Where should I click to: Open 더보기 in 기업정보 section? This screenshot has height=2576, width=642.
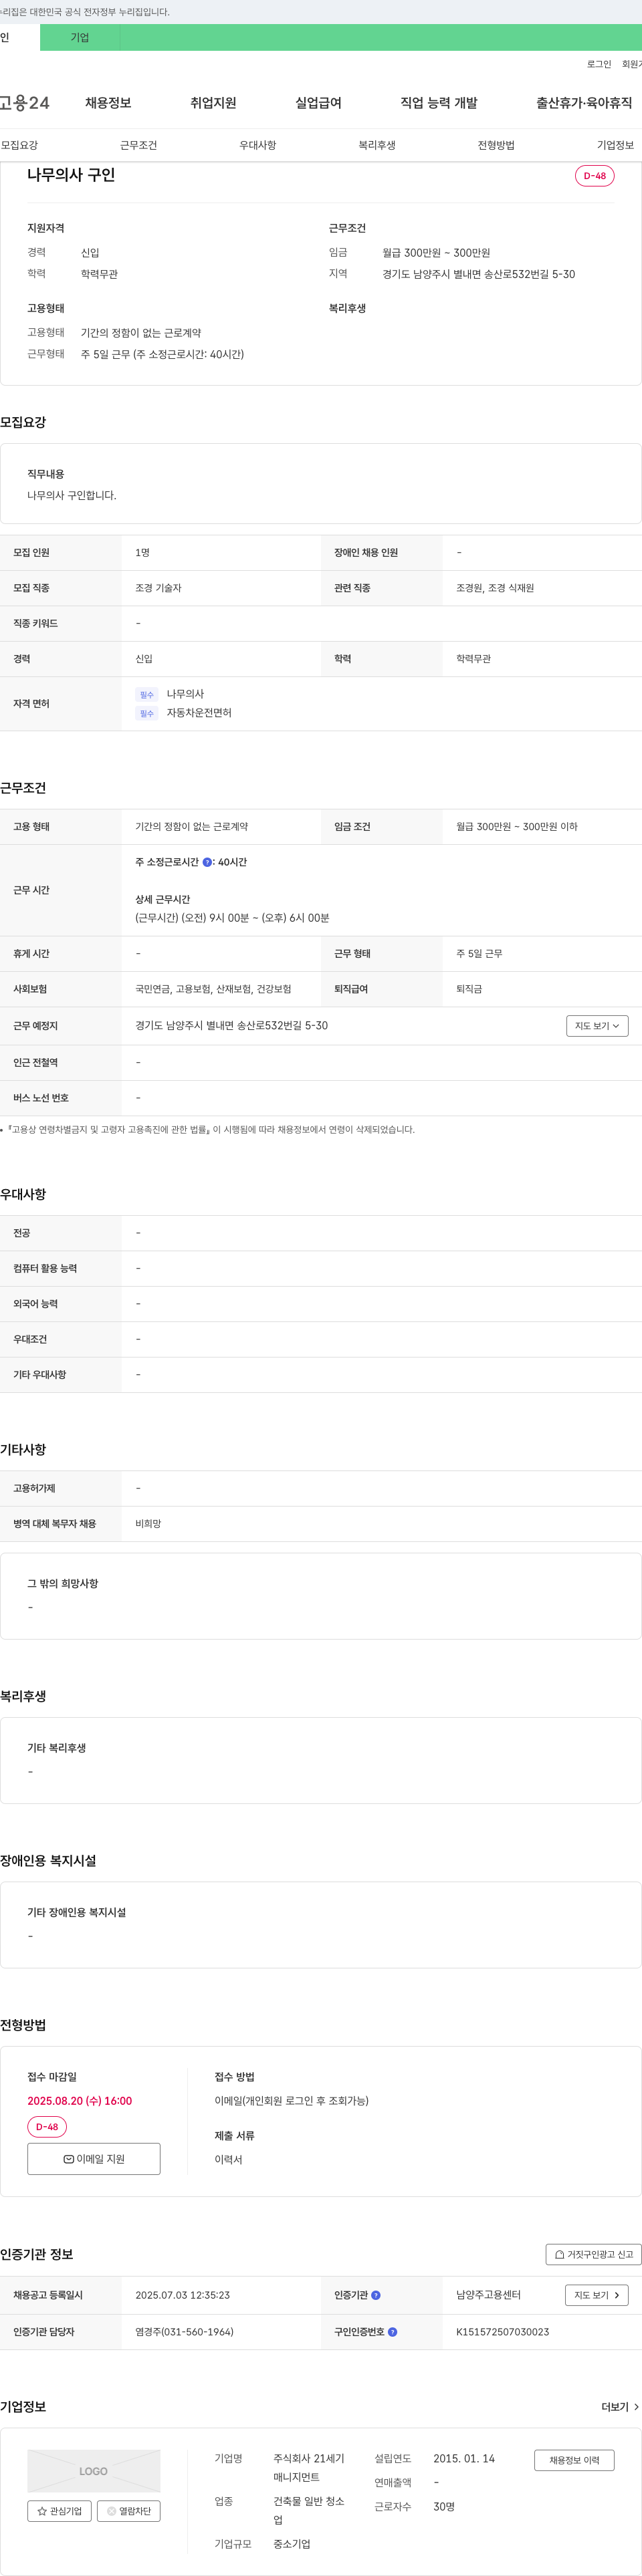point(620,2407)
